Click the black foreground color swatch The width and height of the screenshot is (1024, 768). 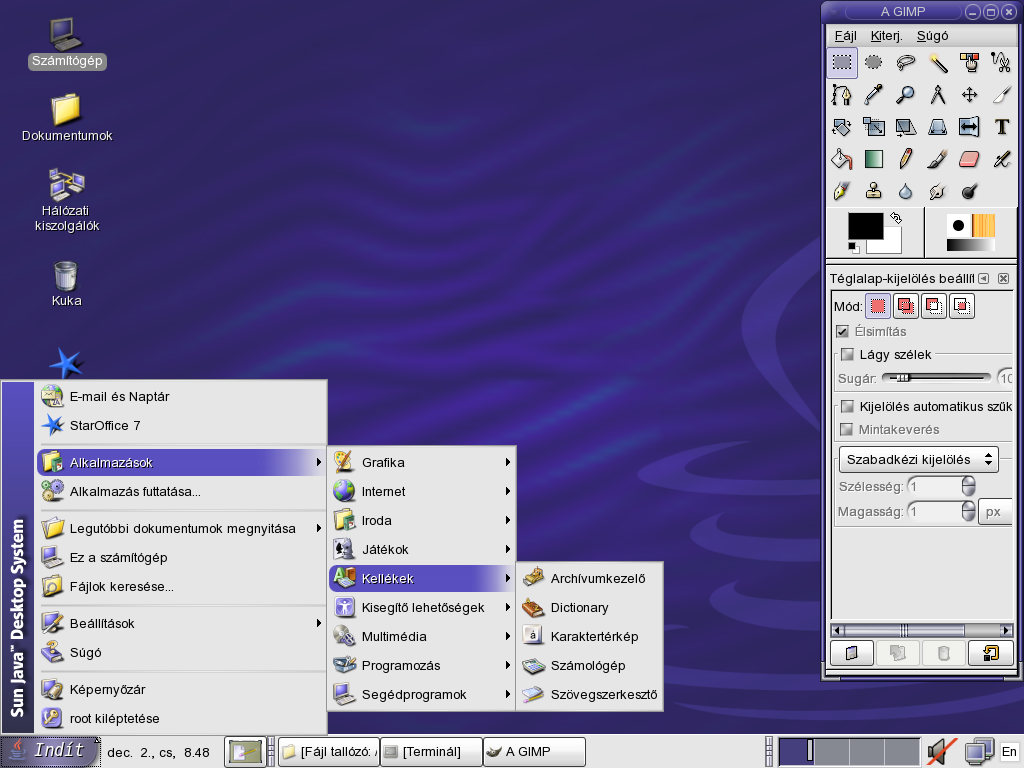click(x=865, y=226)
